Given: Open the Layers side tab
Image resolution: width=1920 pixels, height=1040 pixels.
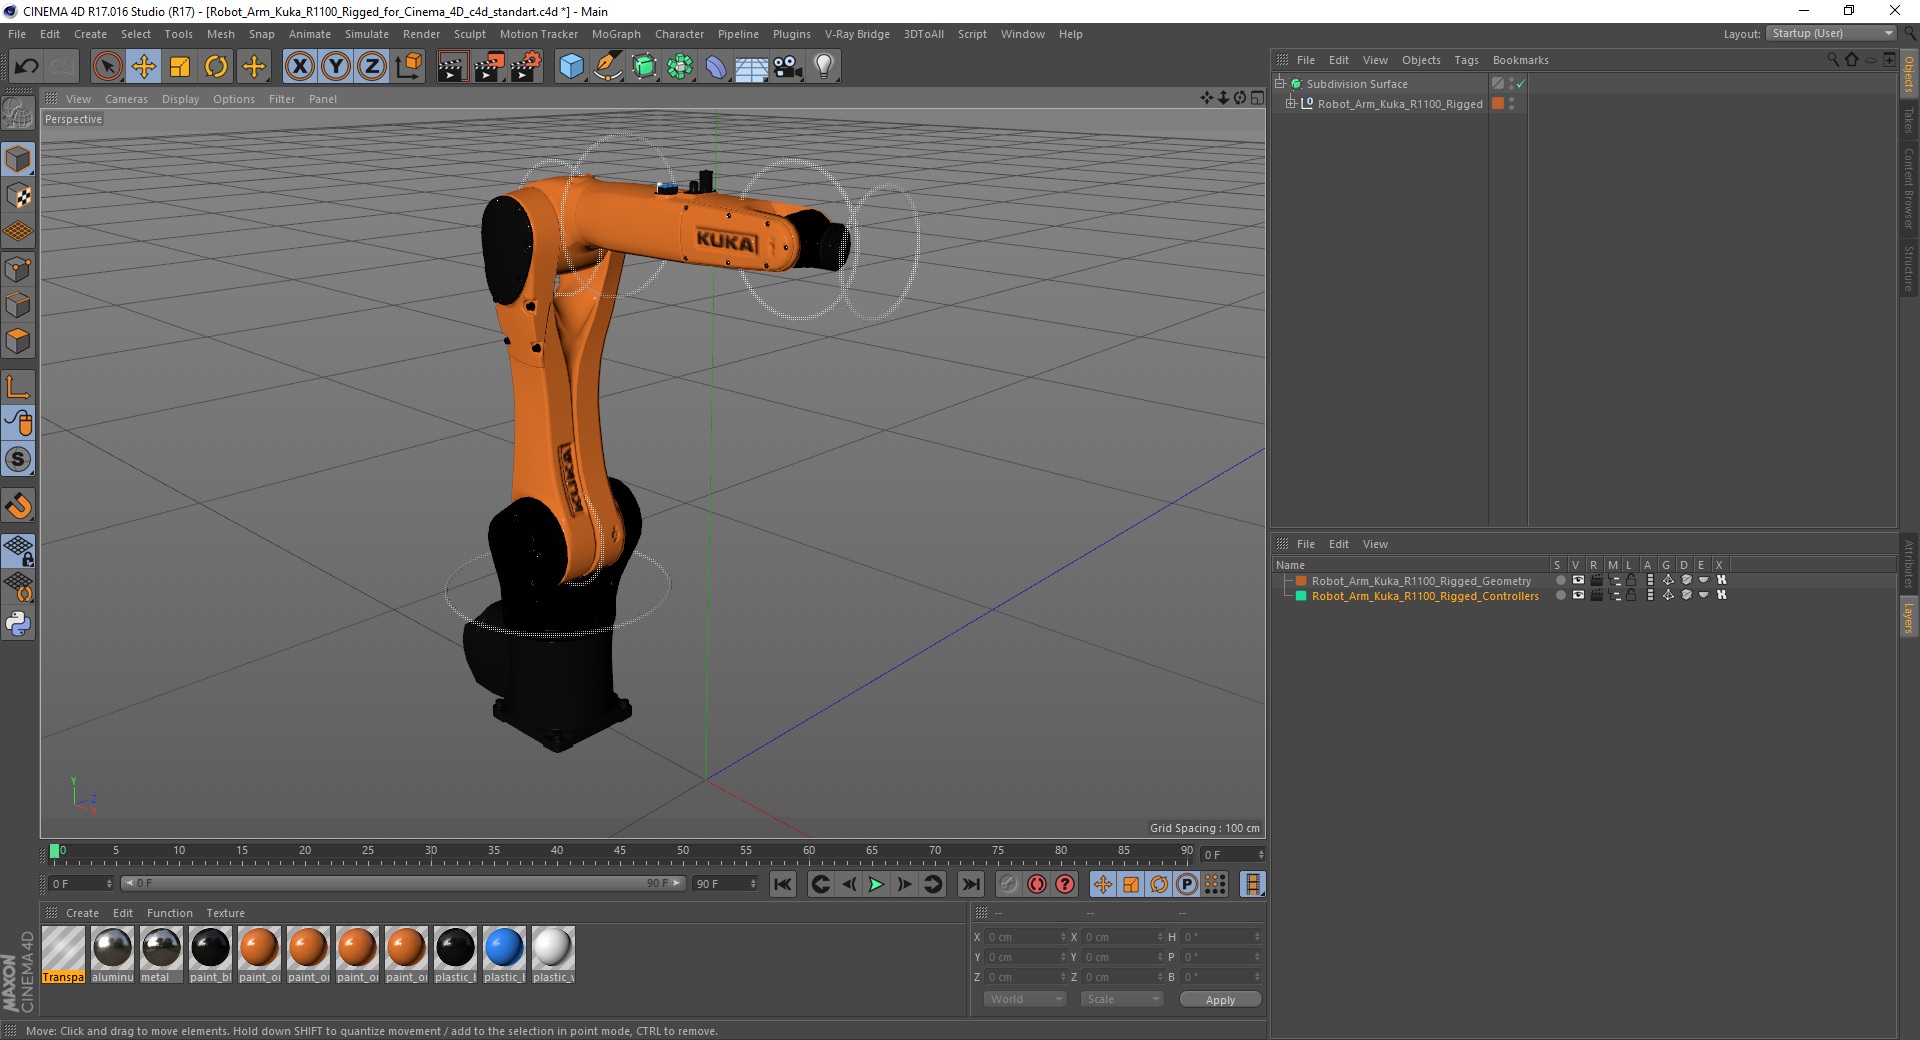Looking at the screenshot, I should [x=1908, y=617].
